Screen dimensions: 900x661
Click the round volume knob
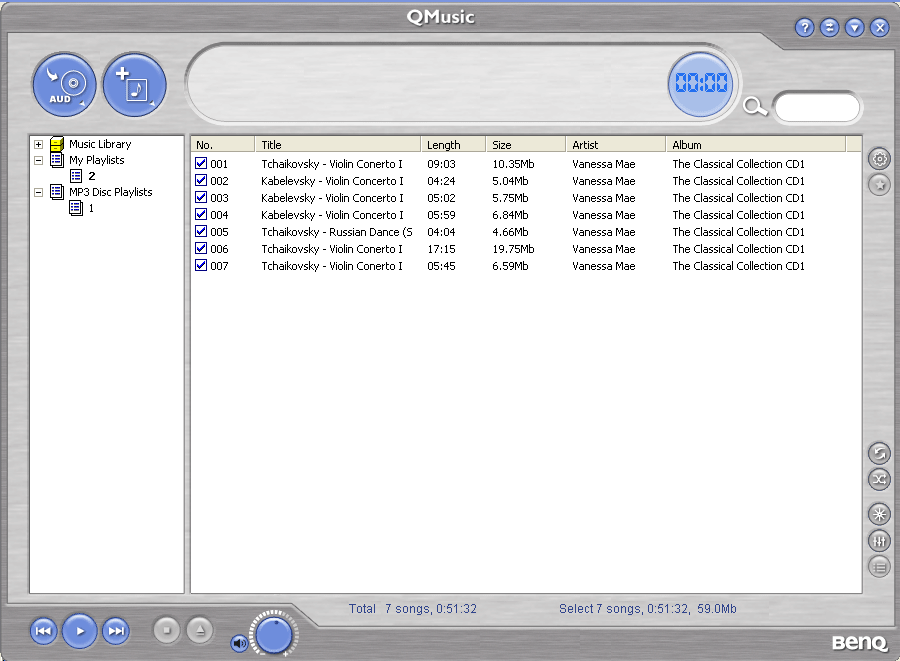tap(273, 635)
